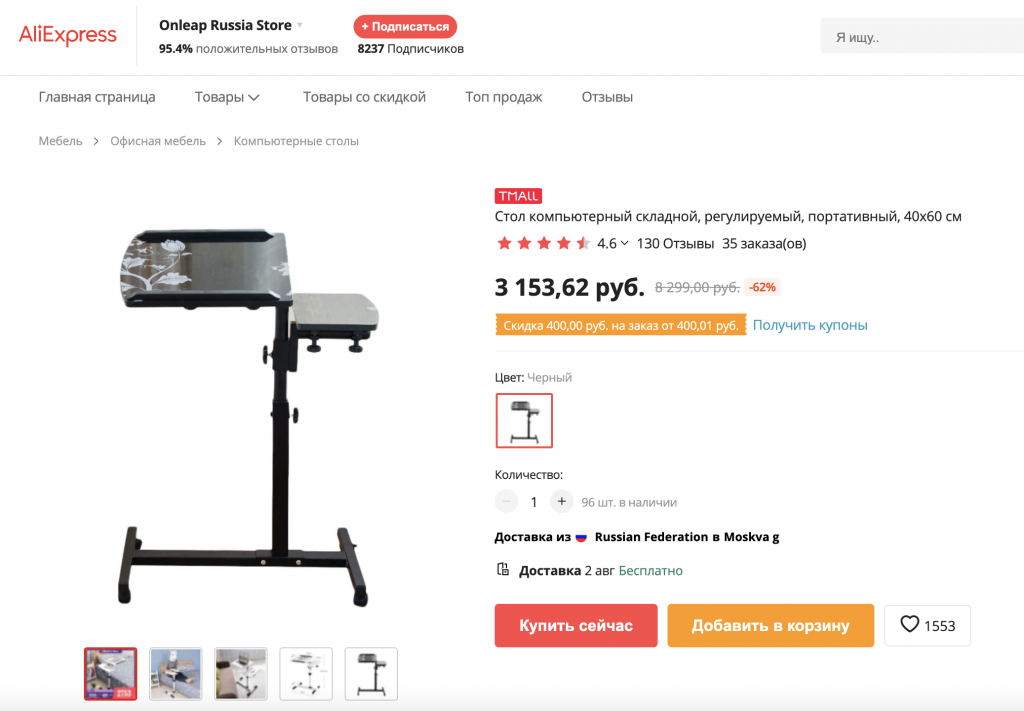Screen dimensions: 1024x711
Task: Click Добавить в корзину button
Action: [770, 625]
